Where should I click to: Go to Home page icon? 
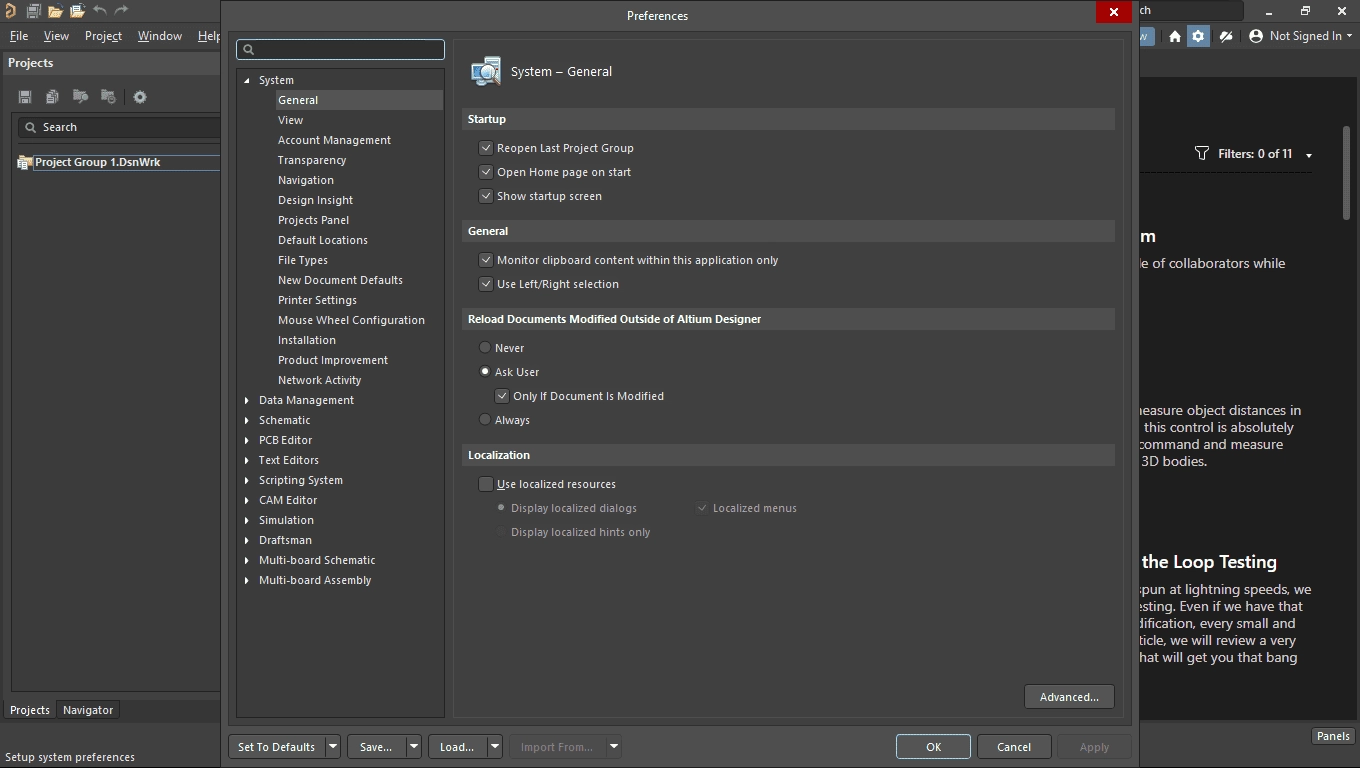(x=1175, y=36)
